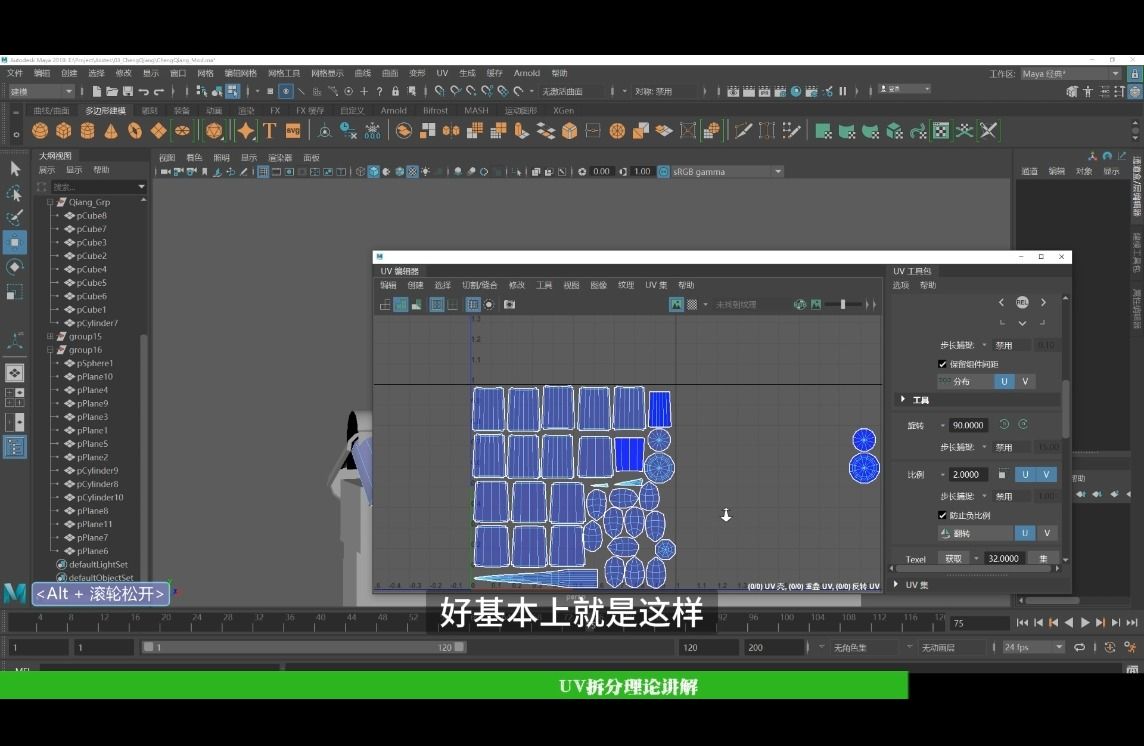
Task: Select the SVG creation icon on the shelf
Action: (294, 130)
